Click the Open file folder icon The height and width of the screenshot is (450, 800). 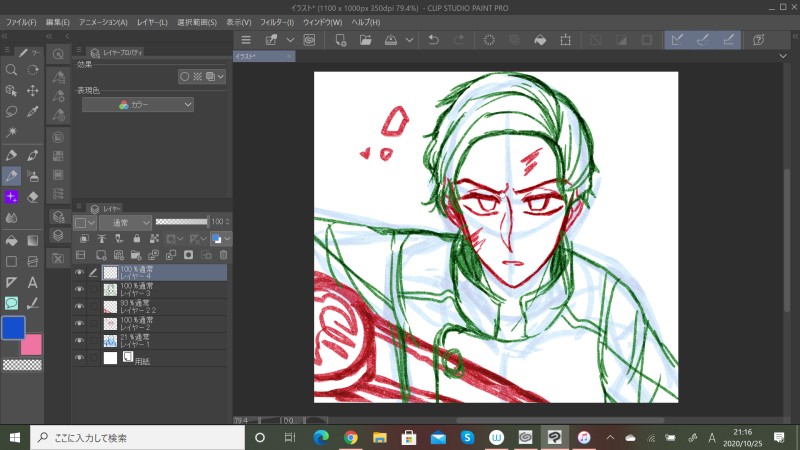click(x=366, y=40)
